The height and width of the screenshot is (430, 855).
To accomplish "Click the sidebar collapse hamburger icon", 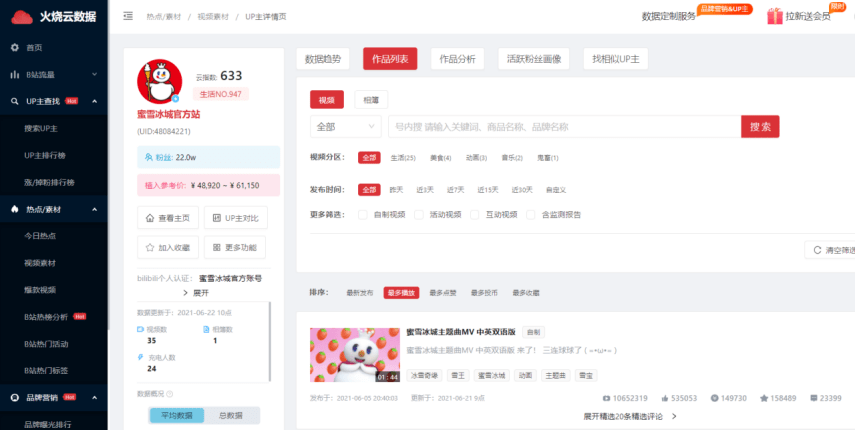I will click(127, 16).
